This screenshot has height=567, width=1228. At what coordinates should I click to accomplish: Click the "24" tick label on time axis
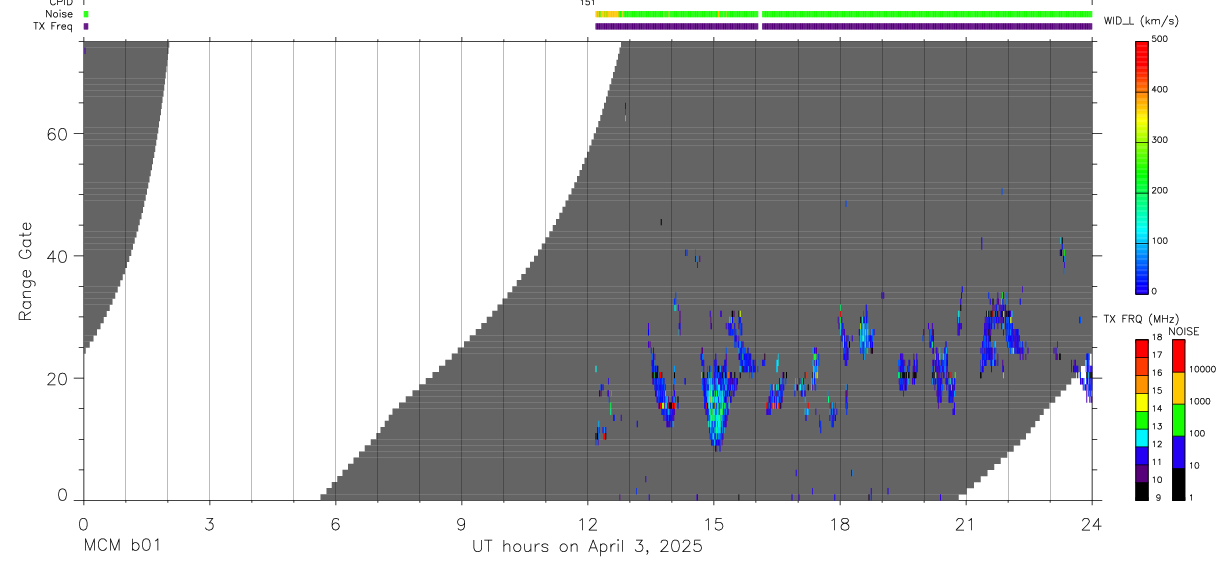[x=1092, y=524]
